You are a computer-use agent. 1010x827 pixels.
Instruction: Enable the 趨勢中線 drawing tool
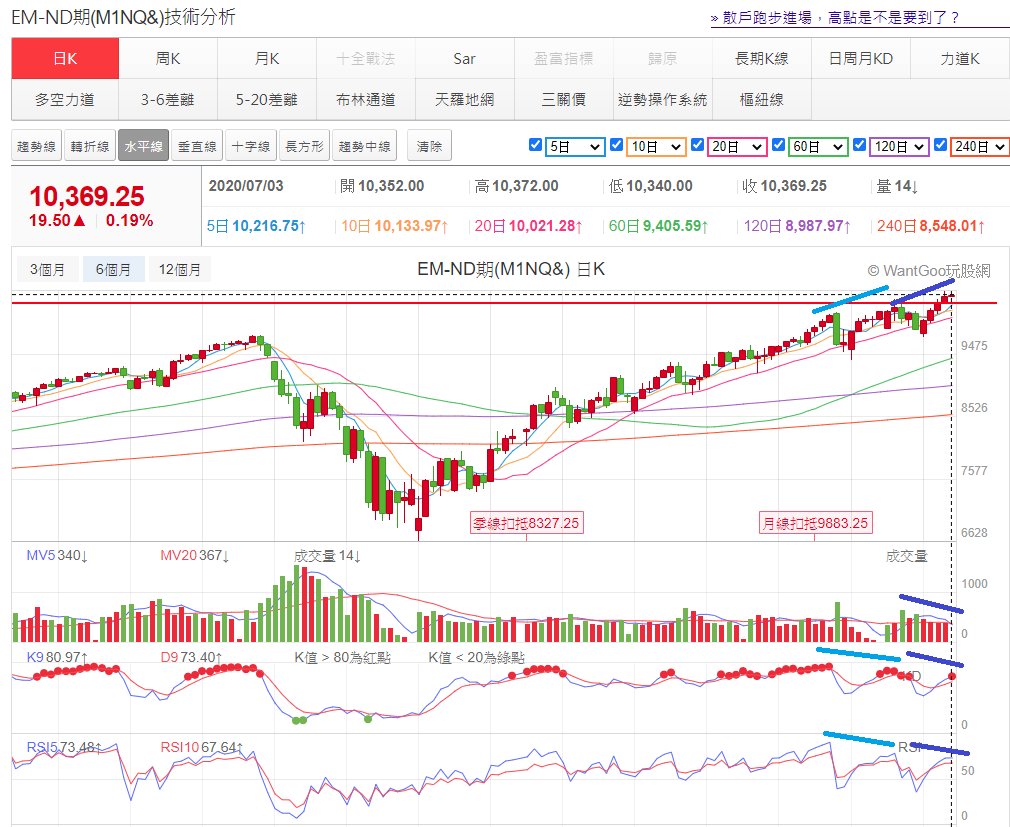[365, 146]
